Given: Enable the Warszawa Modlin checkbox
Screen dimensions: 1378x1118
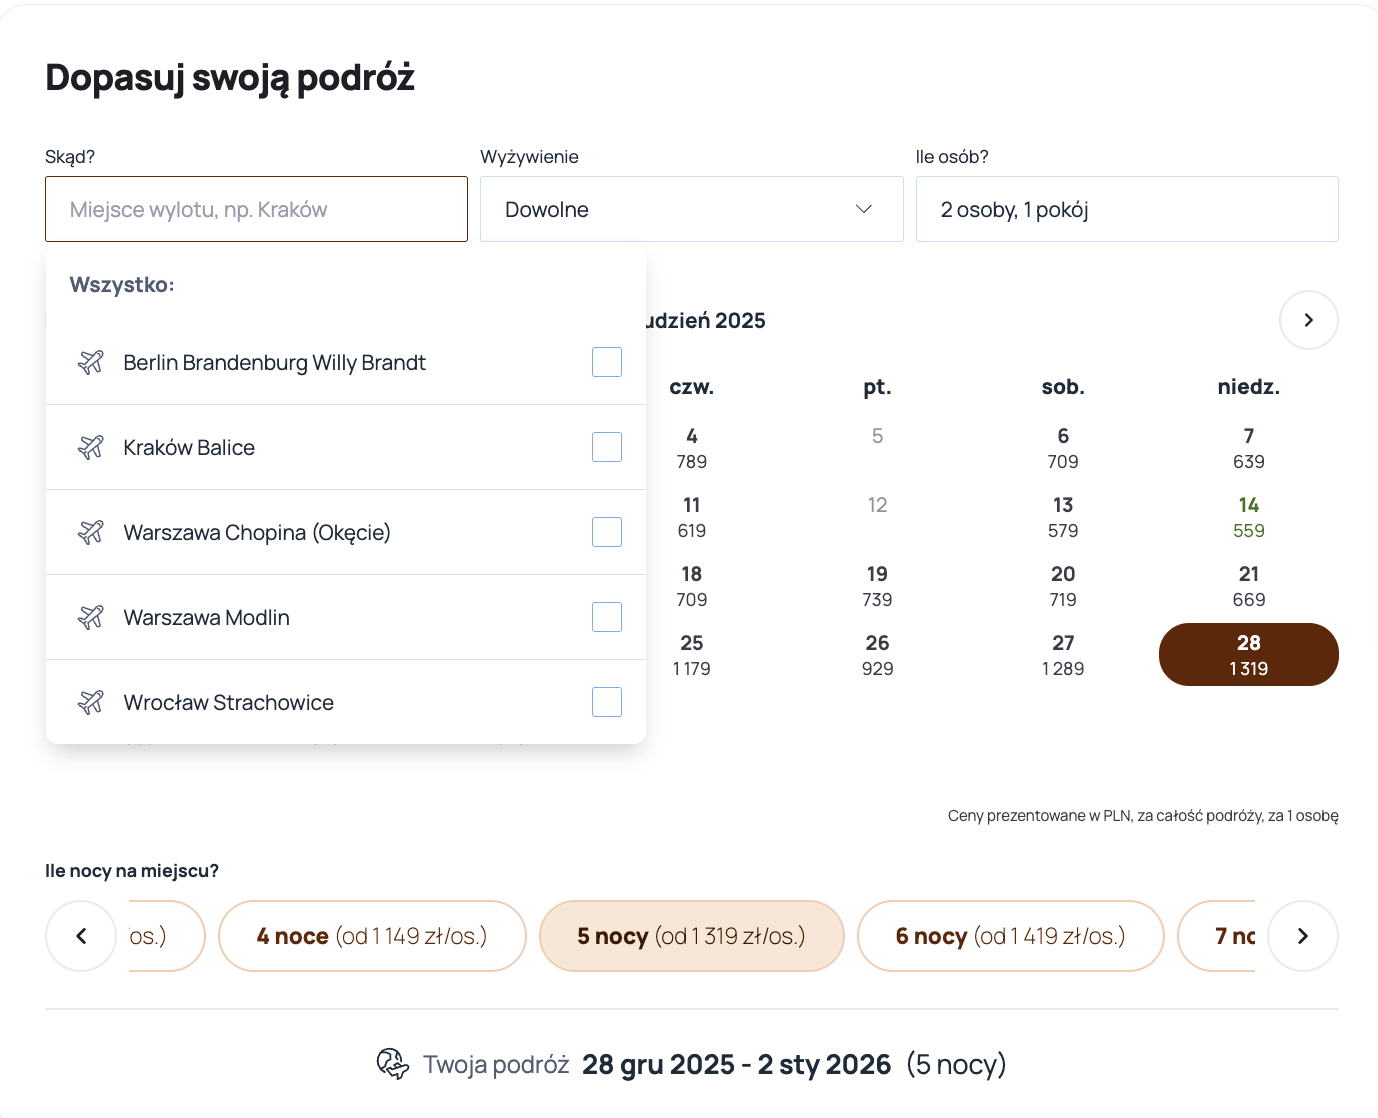Looking at the screenshot, I should (x=607, y=617).
